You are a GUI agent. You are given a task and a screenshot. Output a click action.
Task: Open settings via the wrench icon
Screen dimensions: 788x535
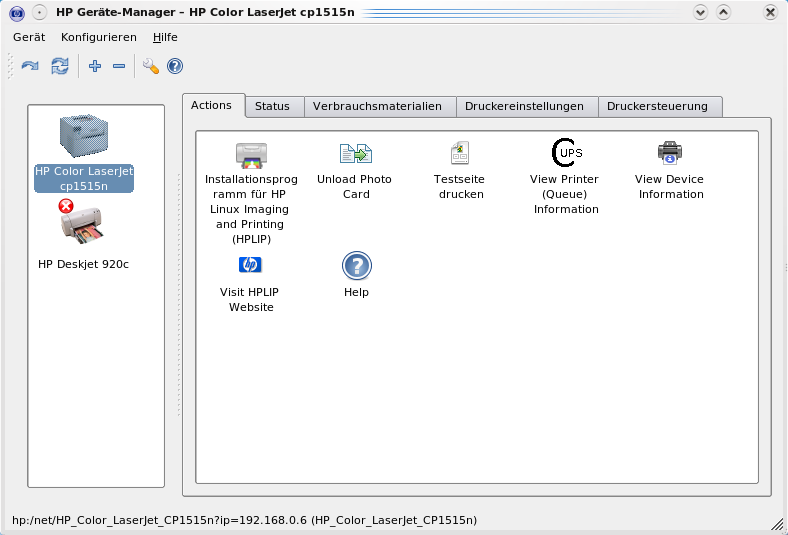150,66
